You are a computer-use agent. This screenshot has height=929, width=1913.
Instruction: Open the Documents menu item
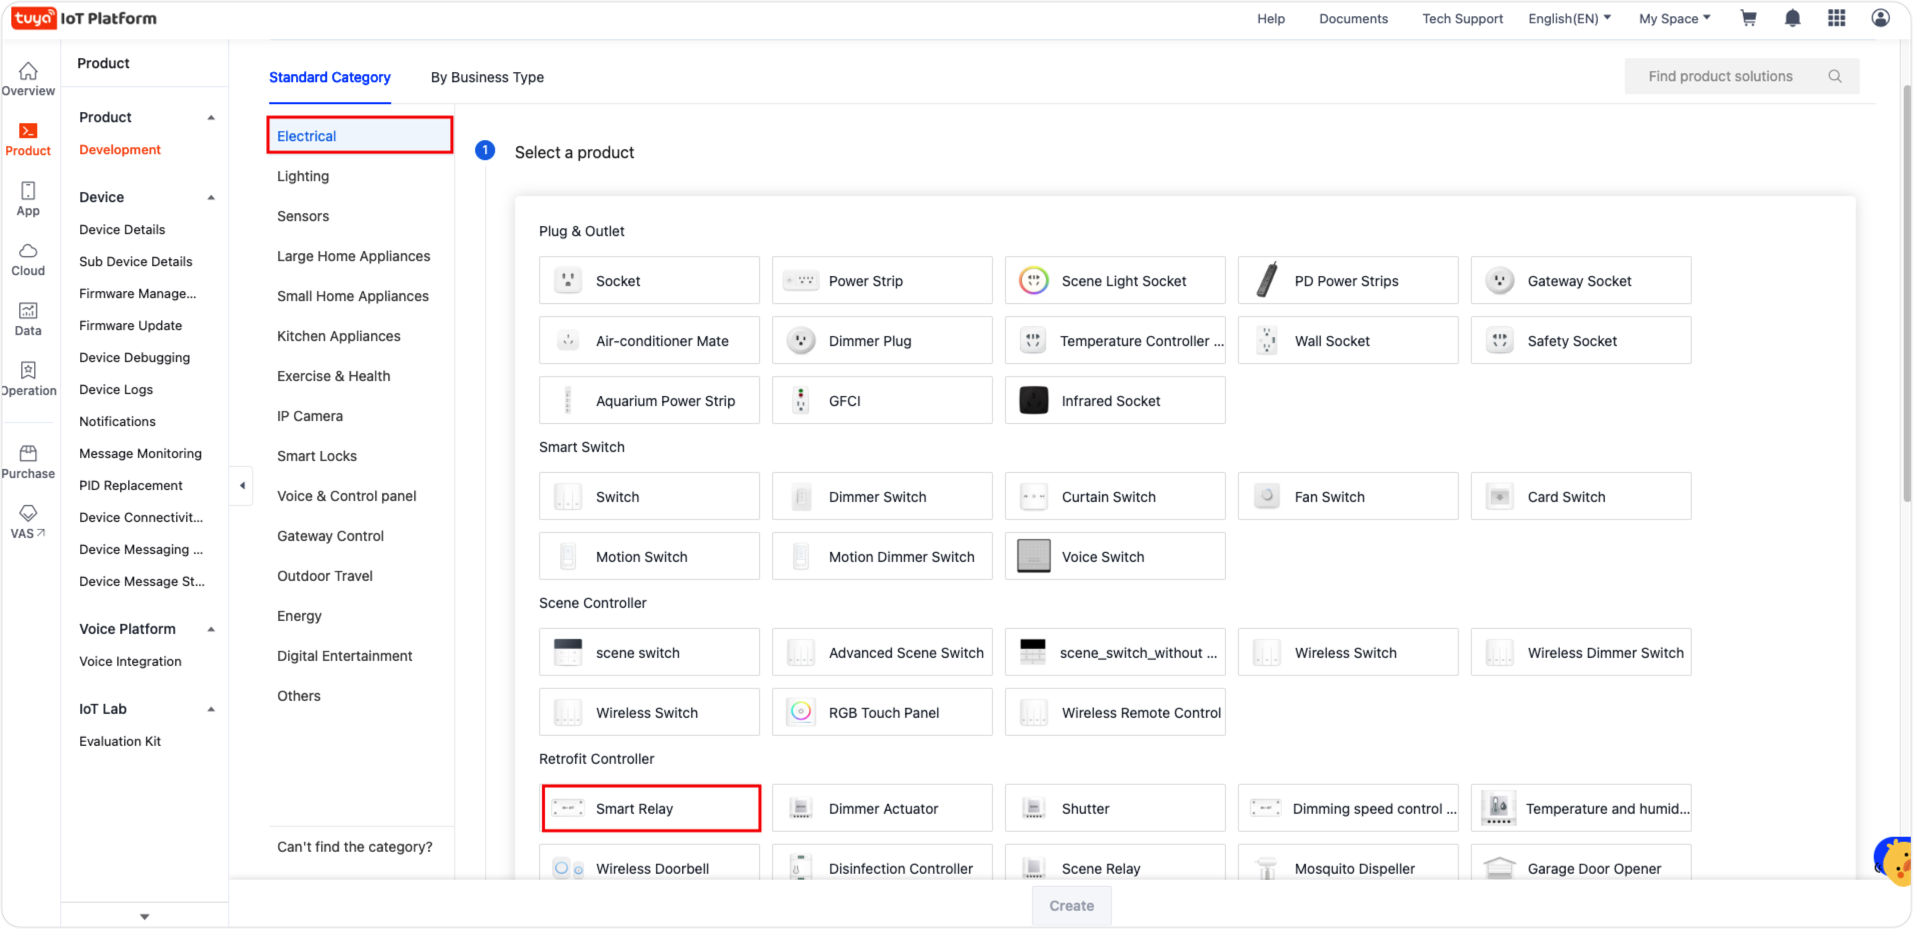[x=1353, y=18]
